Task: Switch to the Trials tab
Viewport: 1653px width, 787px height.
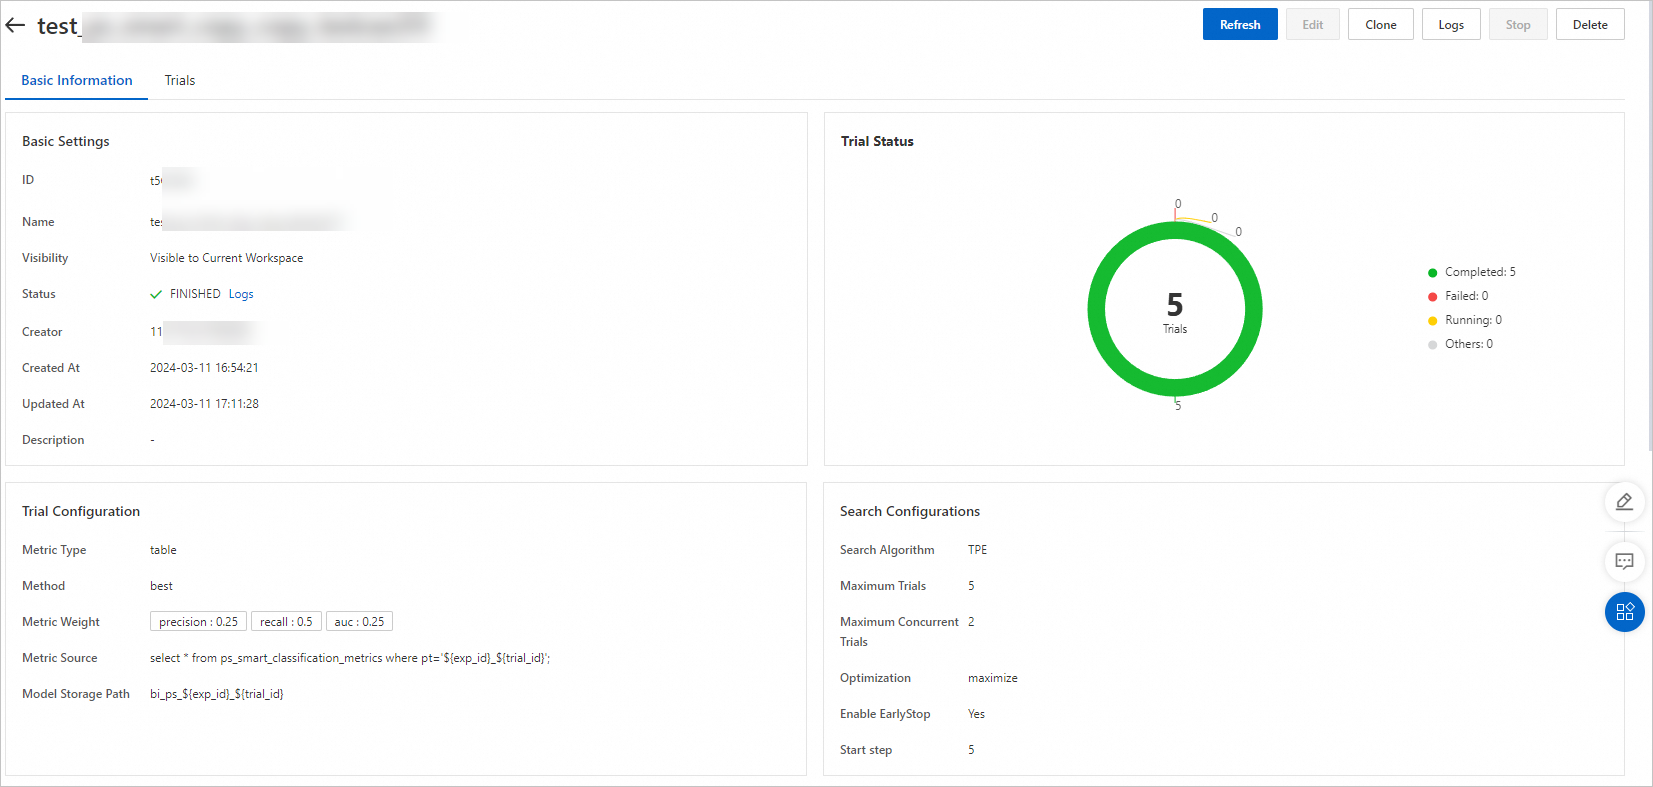Action: [180, 80]
